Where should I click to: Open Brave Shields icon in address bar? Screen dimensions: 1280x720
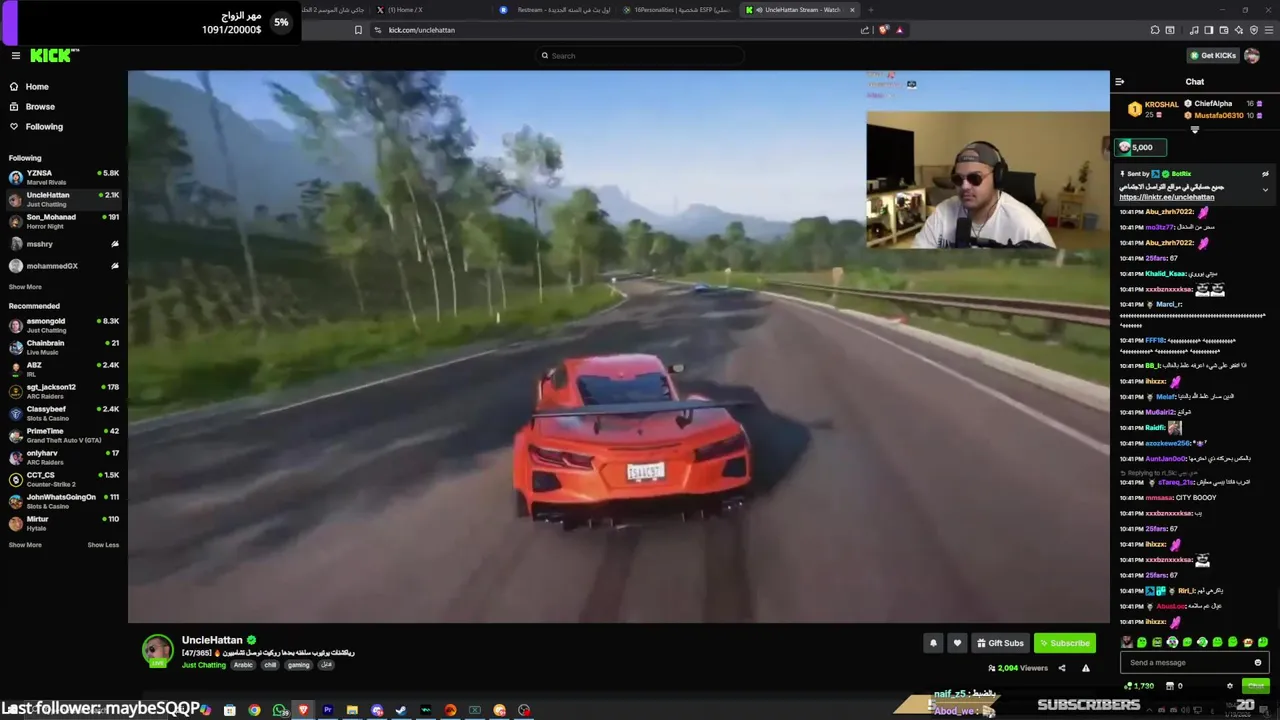click(883, 30)
